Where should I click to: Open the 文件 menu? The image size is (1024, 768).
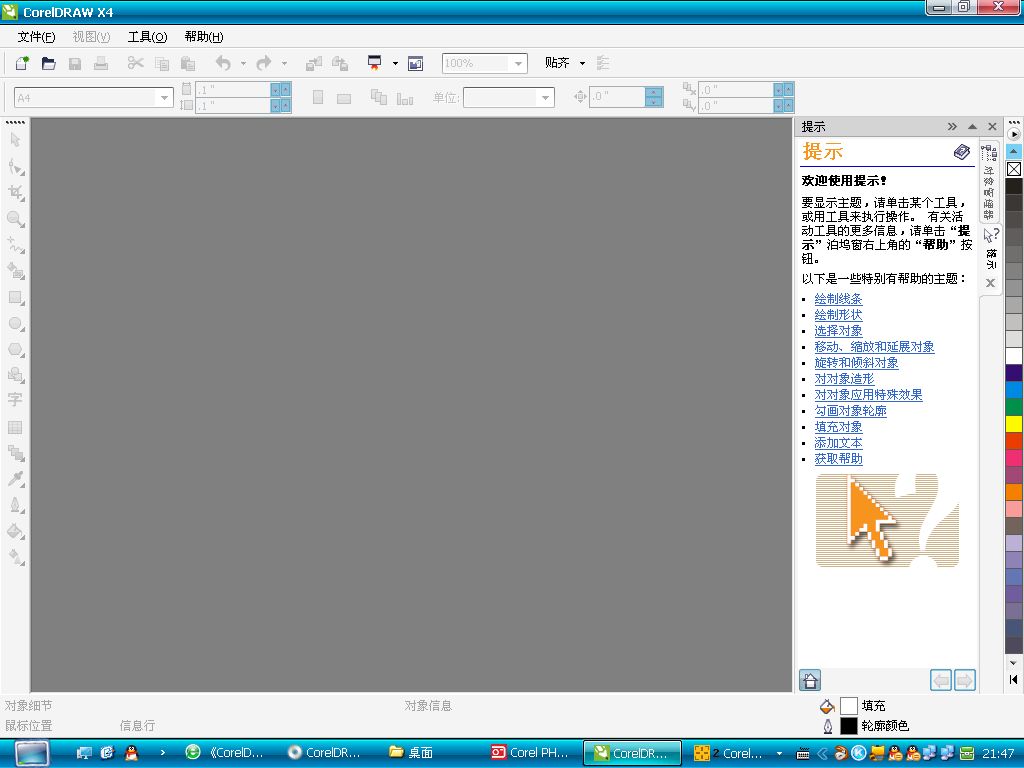[x=37, y=37]
